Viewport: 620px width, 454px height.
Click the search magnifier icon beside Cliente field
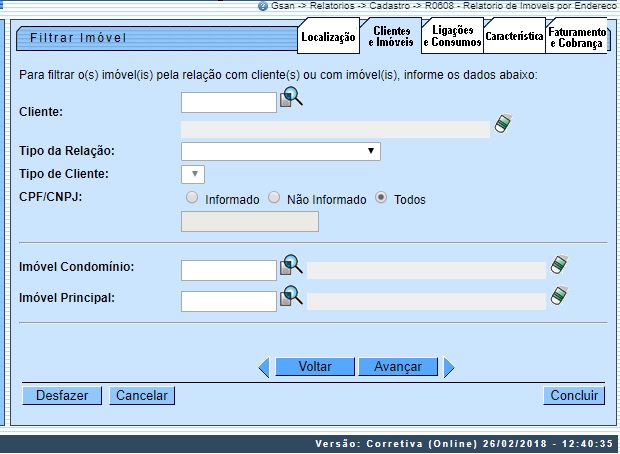pos(291,98)
